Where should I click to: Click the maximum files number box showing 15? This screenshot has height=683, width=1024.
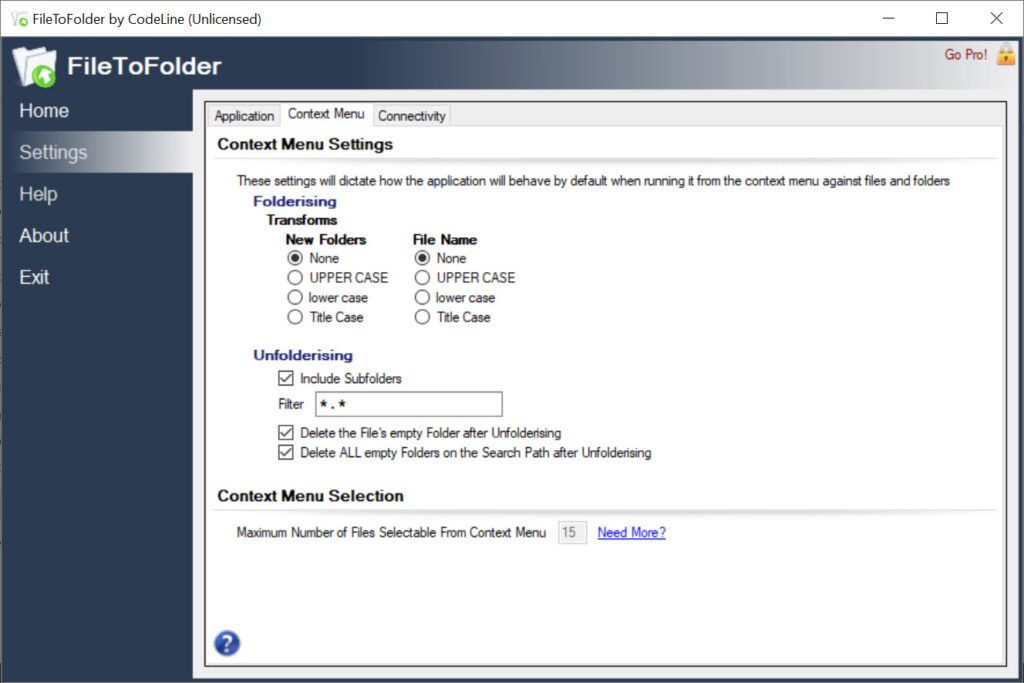pos(572,532)
